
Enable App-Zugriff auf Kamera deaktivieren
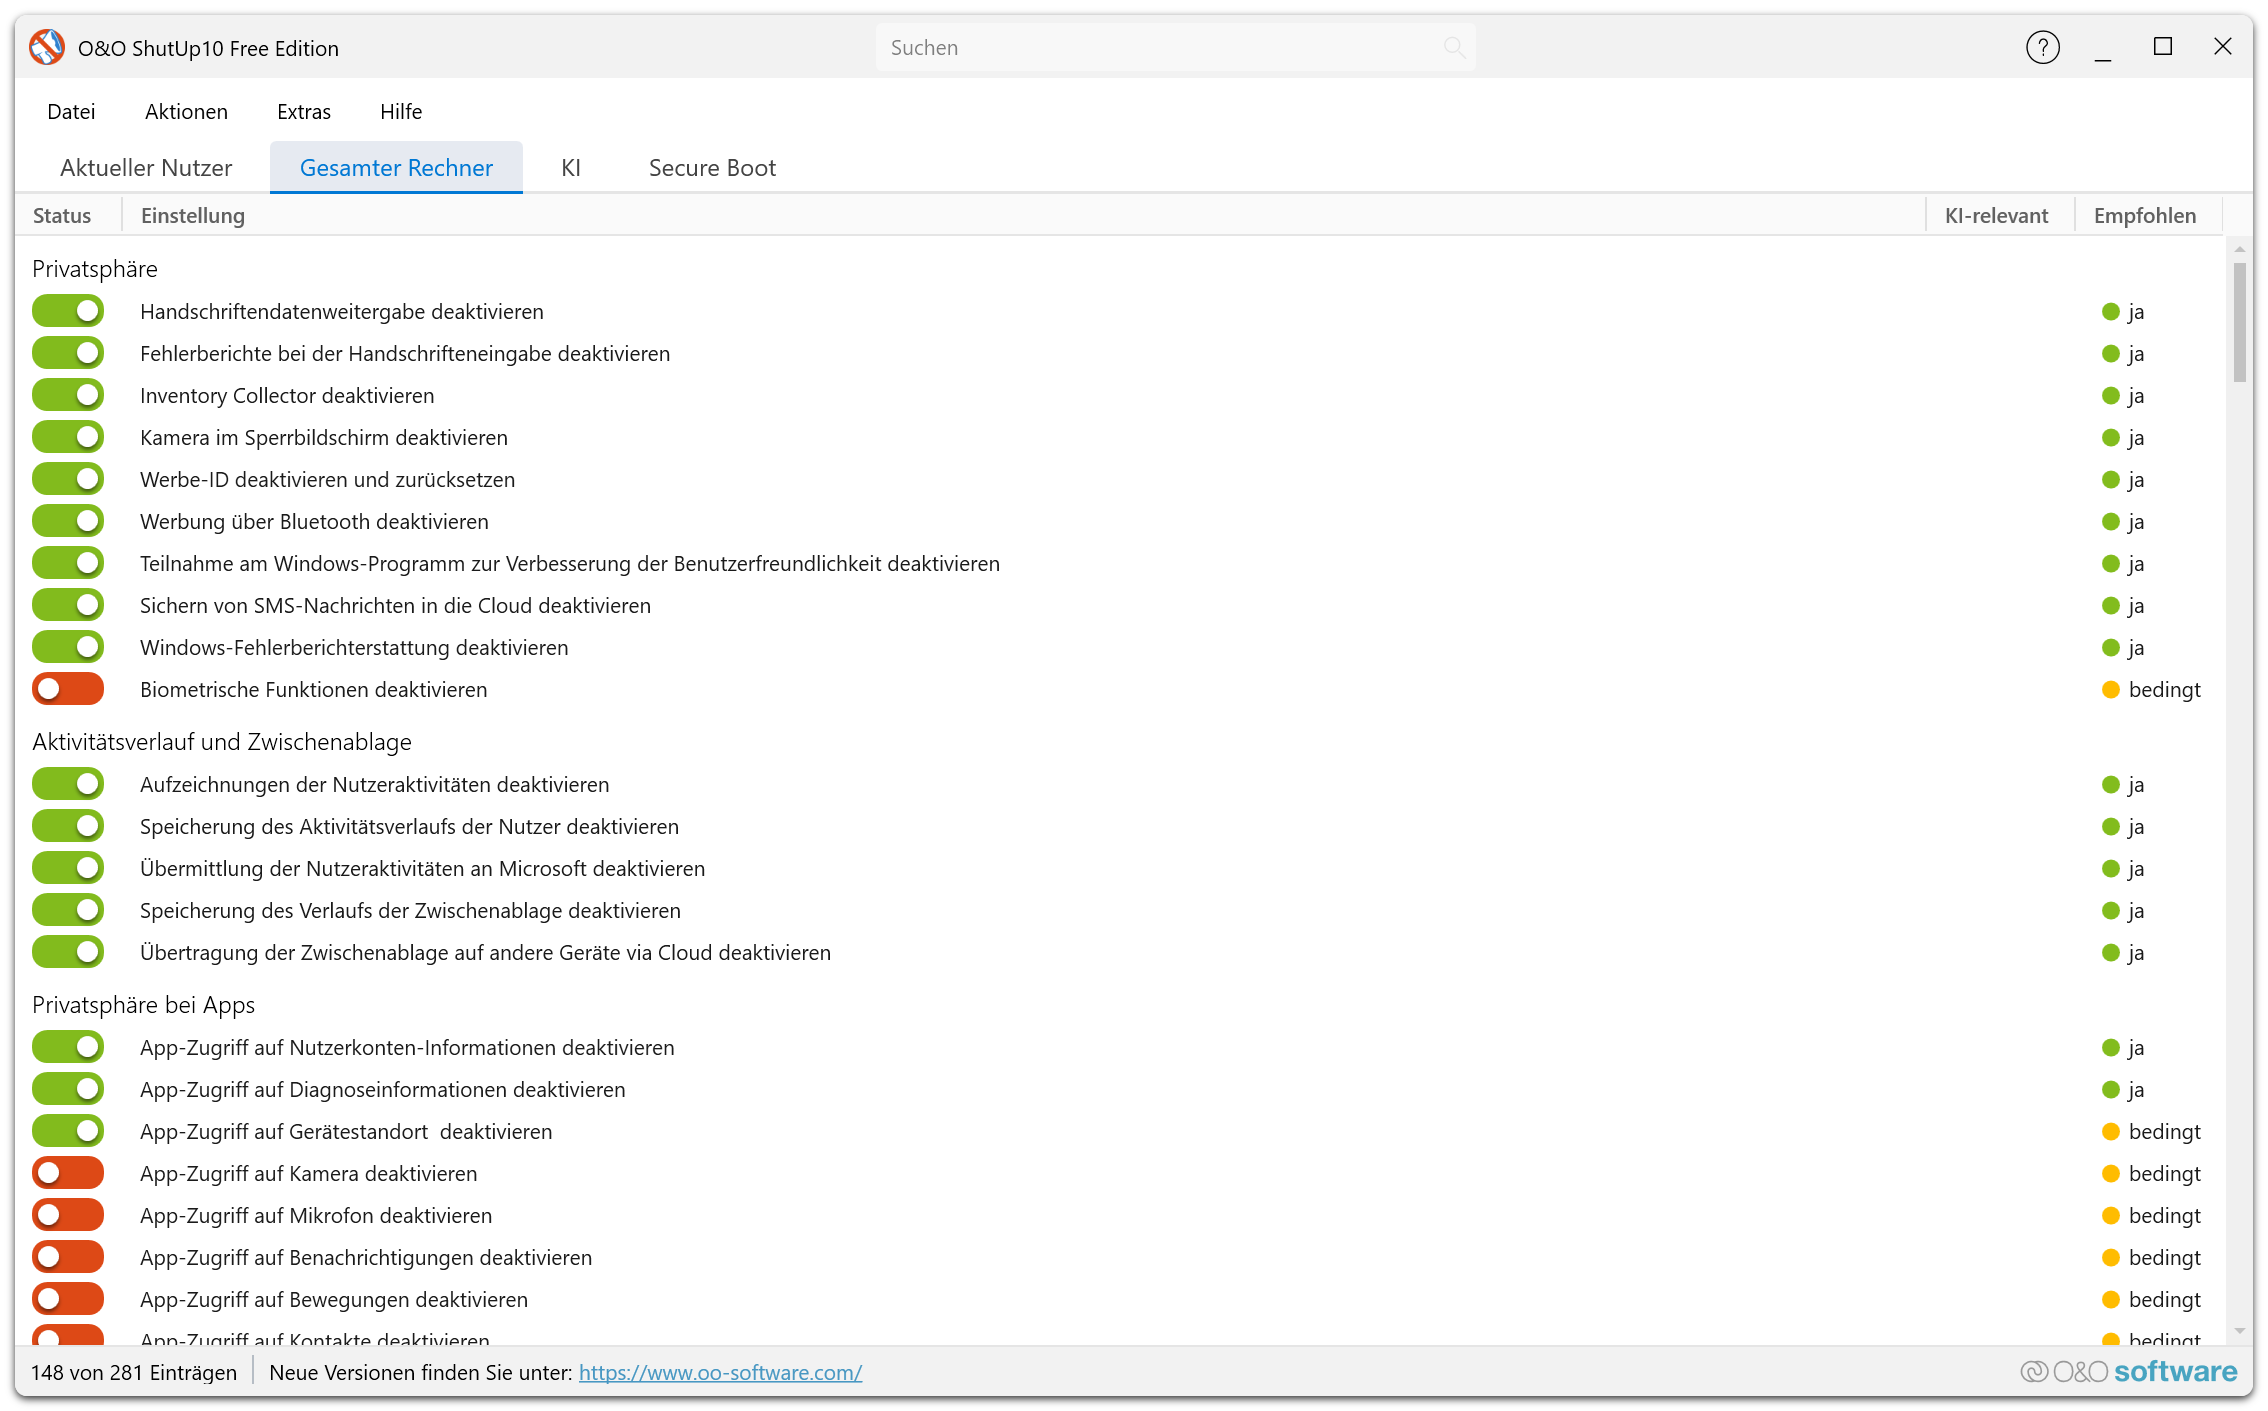pyautogui.click(x=68, y=1173)
